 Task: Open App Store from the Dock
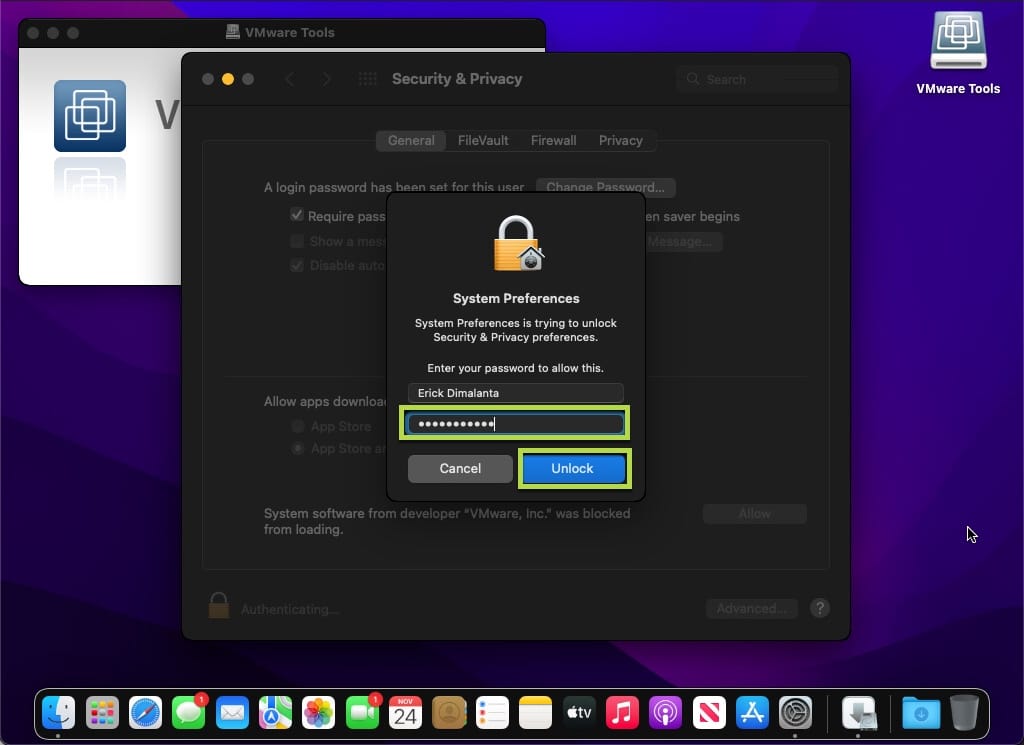coord(752,712)
